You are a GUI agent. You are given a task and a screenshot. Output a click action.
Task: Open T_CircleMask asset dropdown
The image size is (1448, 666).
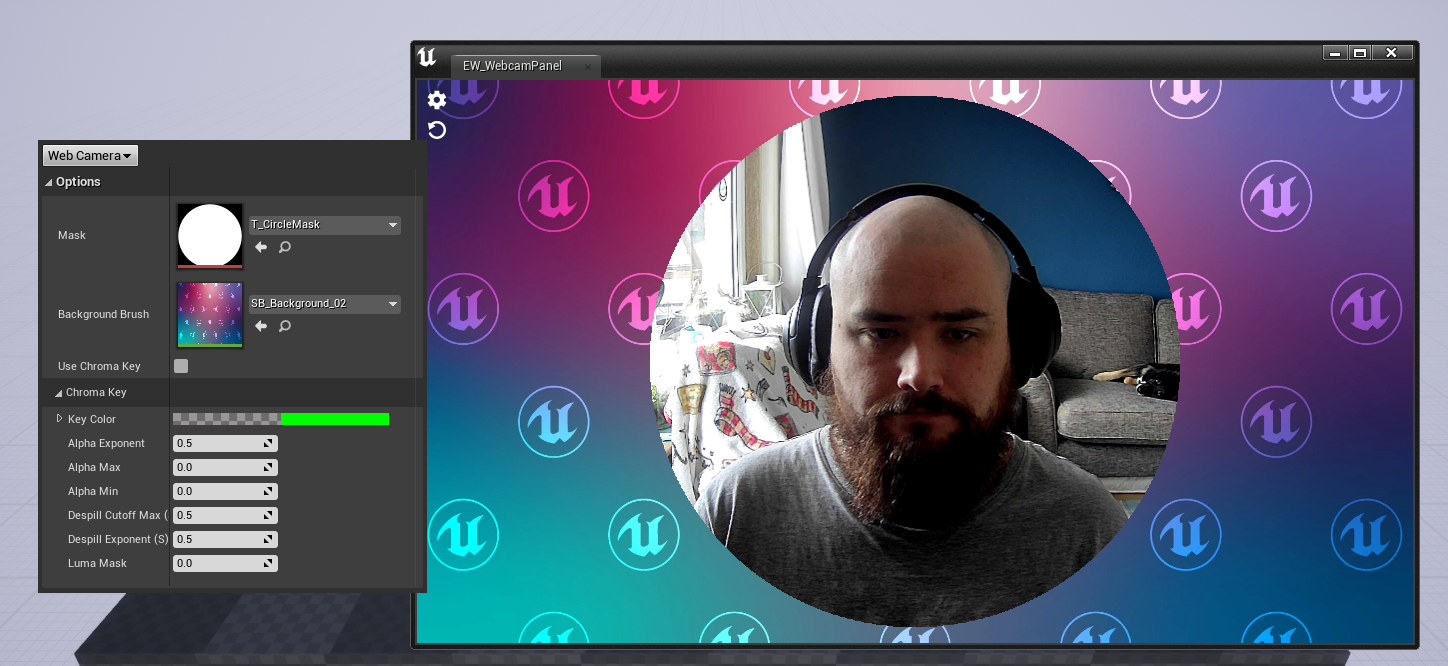click(x=324, y=225)
